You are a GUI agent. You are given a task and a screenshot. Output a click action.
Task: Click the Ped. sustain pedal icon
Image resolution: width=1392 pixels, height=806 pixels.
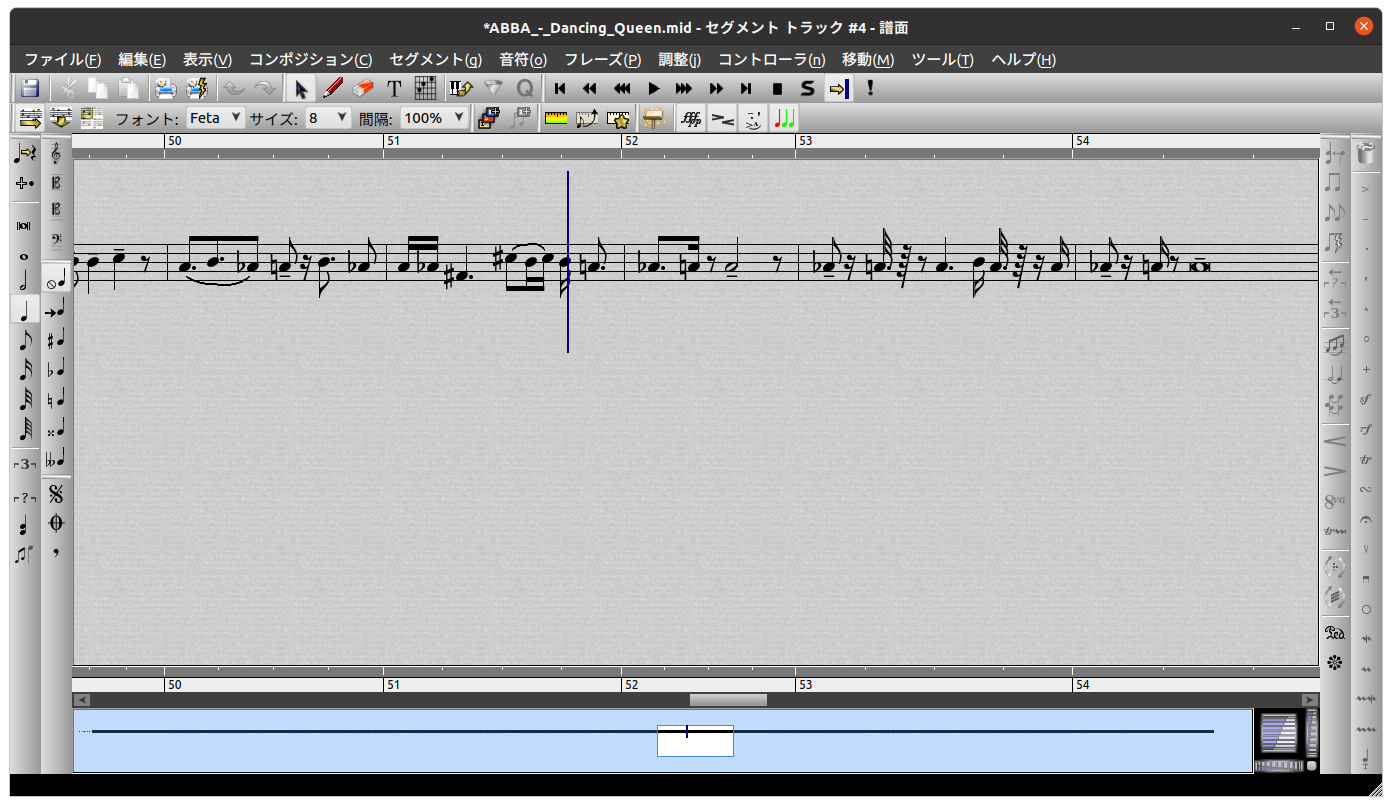(x=1334, y=632)
